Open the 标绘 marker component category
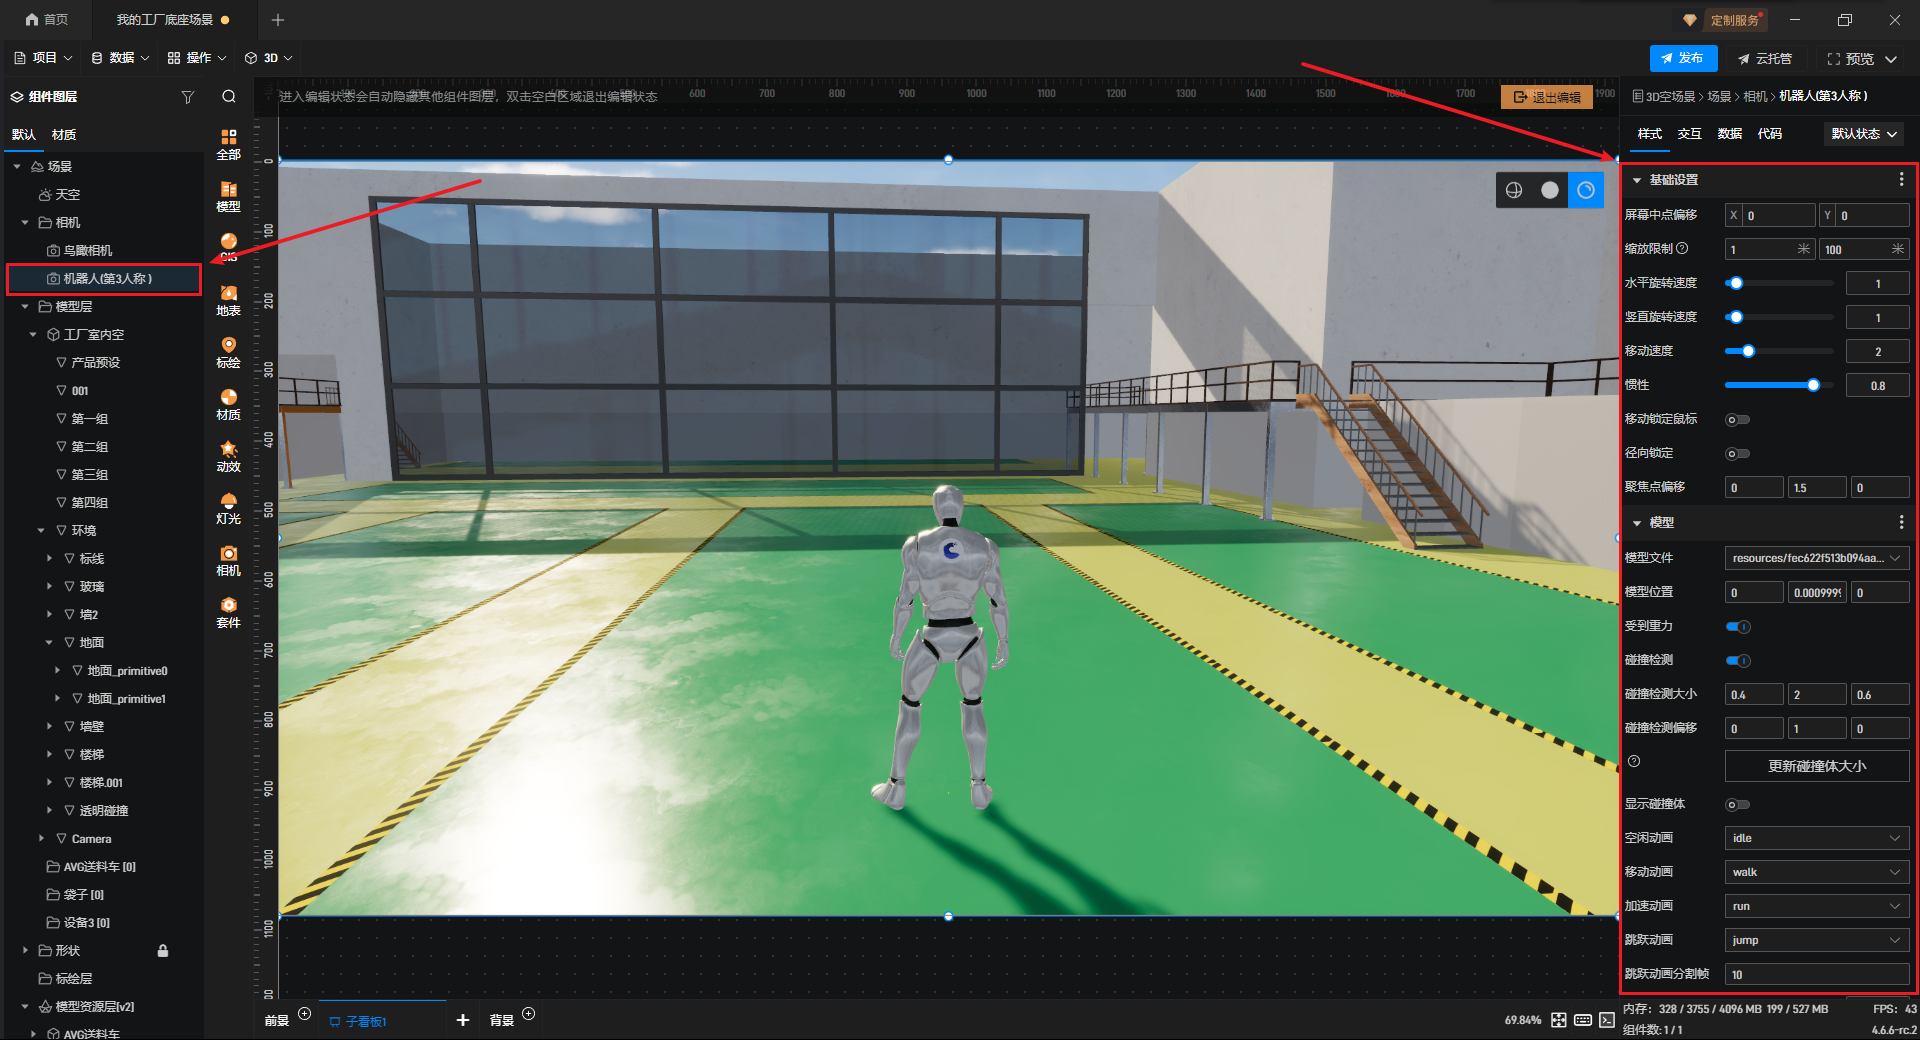The image size is (1920, 1040). (229, 352)
